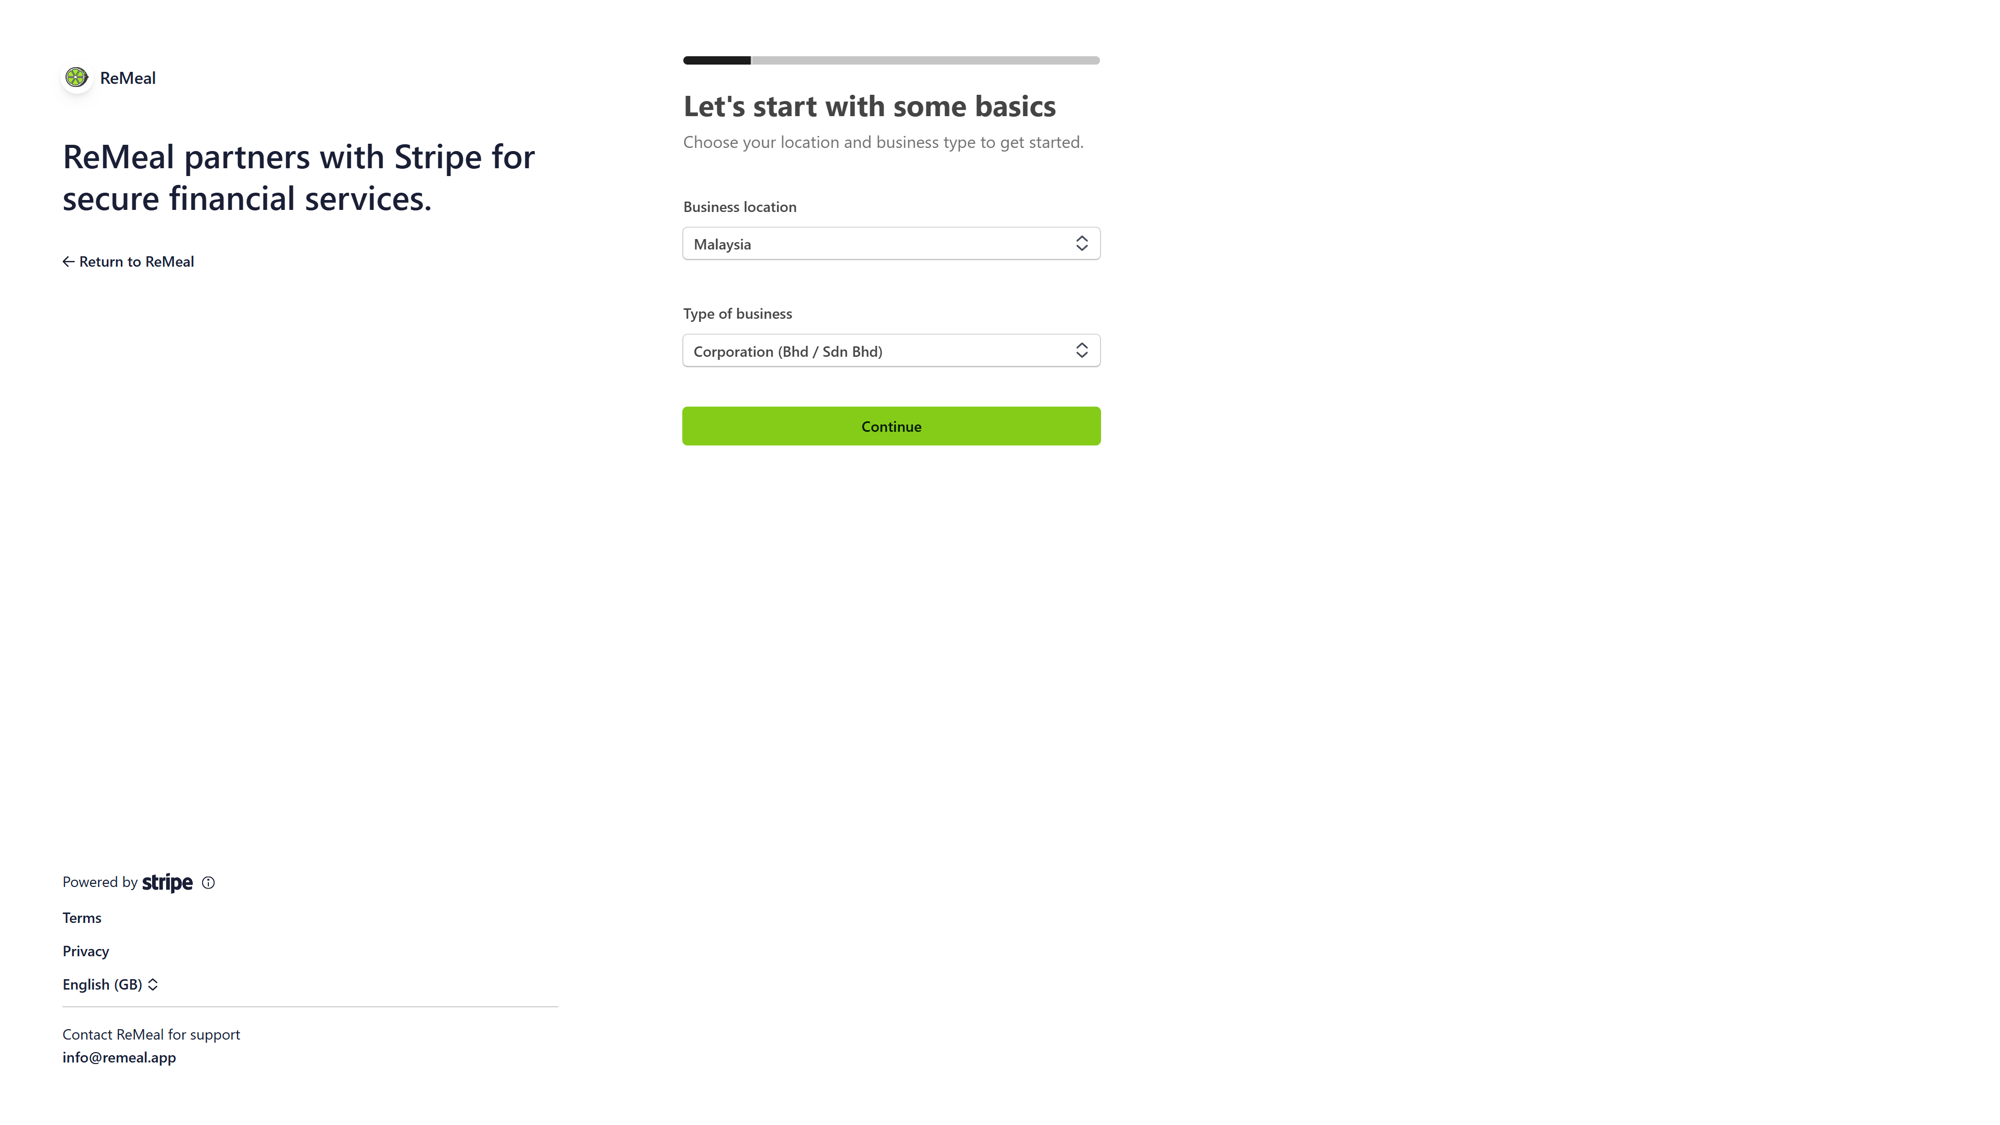The width and height of the screenshot is (2000, 1125).
Task: Click the "Let's start with some basics" heading
Action: pos(869,106)
